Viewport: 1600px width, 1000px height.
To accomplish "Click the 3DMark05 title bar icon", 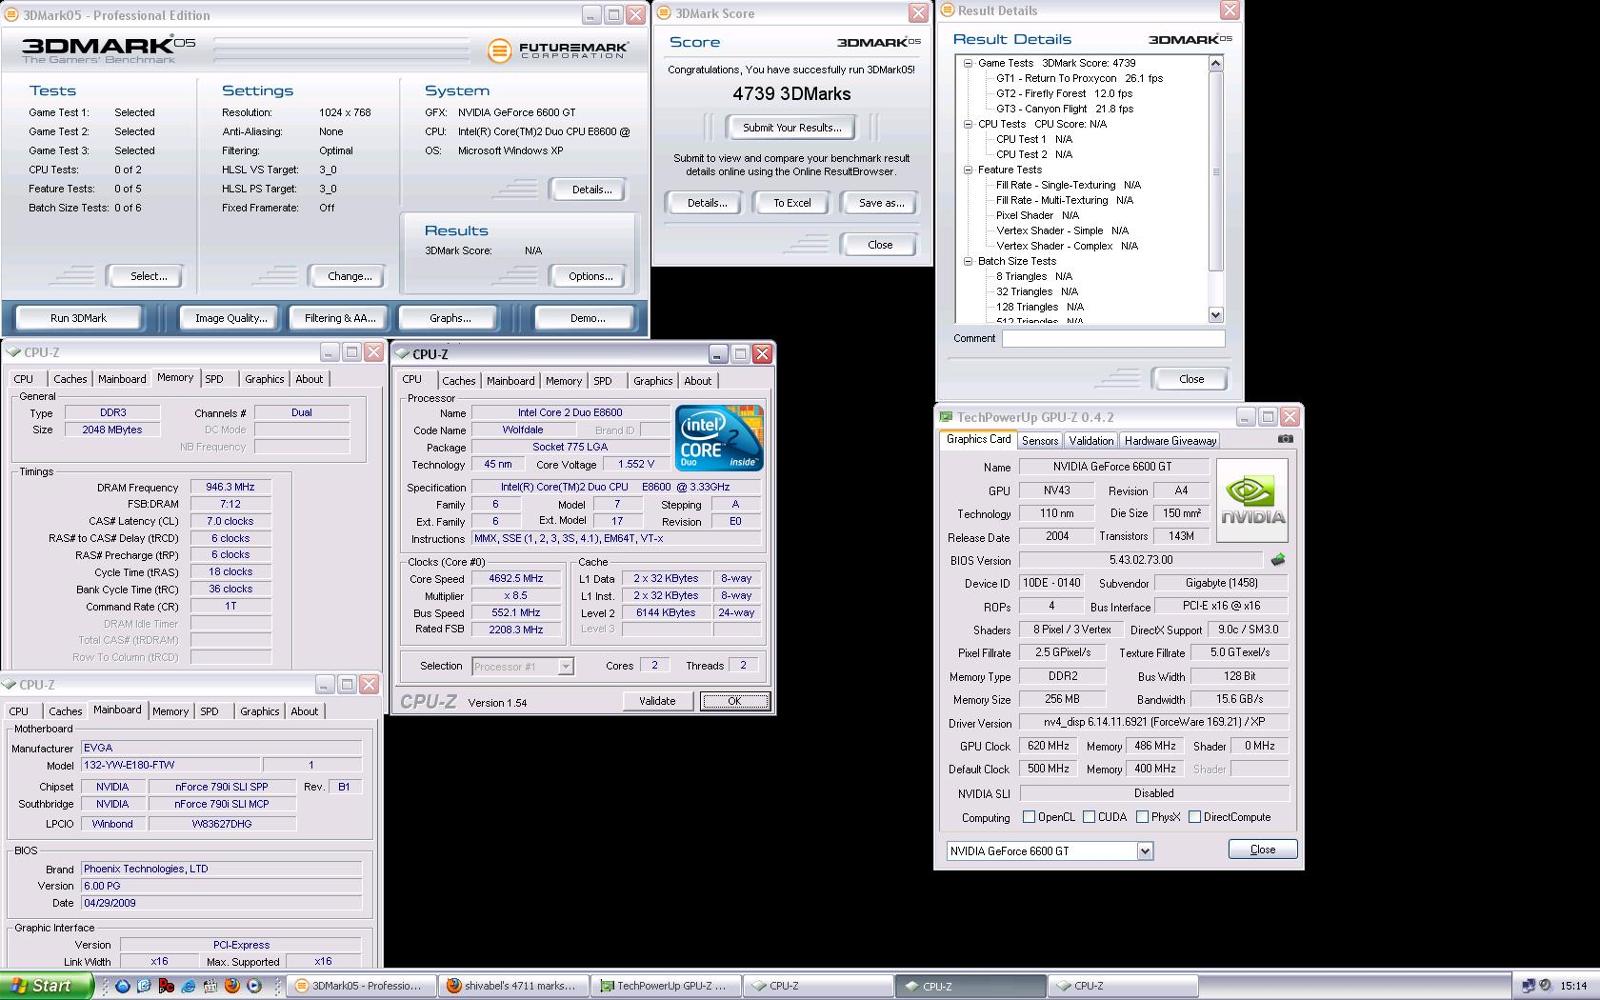I will [x=12, y=15].
